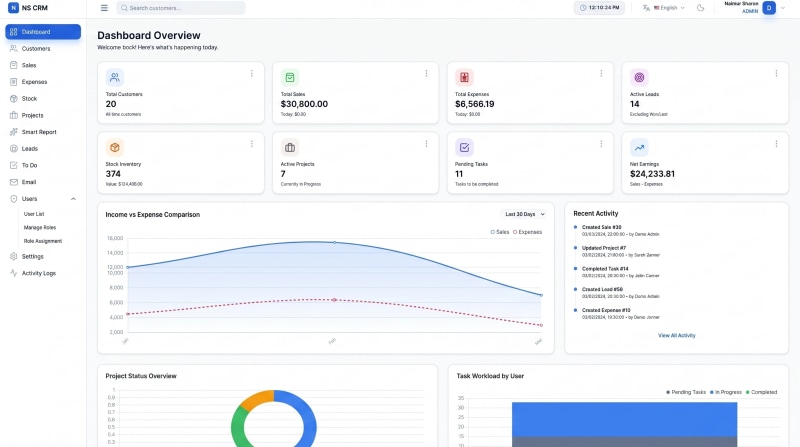Image resolution: width=800 pixels, height=447 pixels.
Task: Click the Email sidebar envelope icon
Action: (14, 182)
